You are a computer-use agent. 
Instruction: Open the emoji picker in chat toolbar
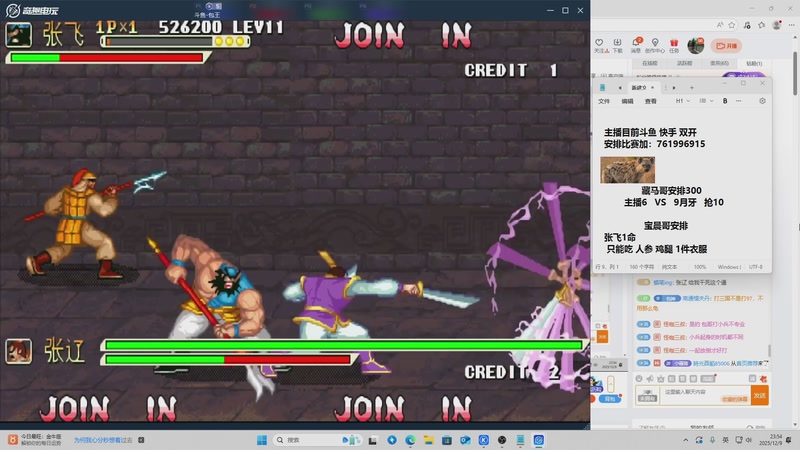[639, 379]
